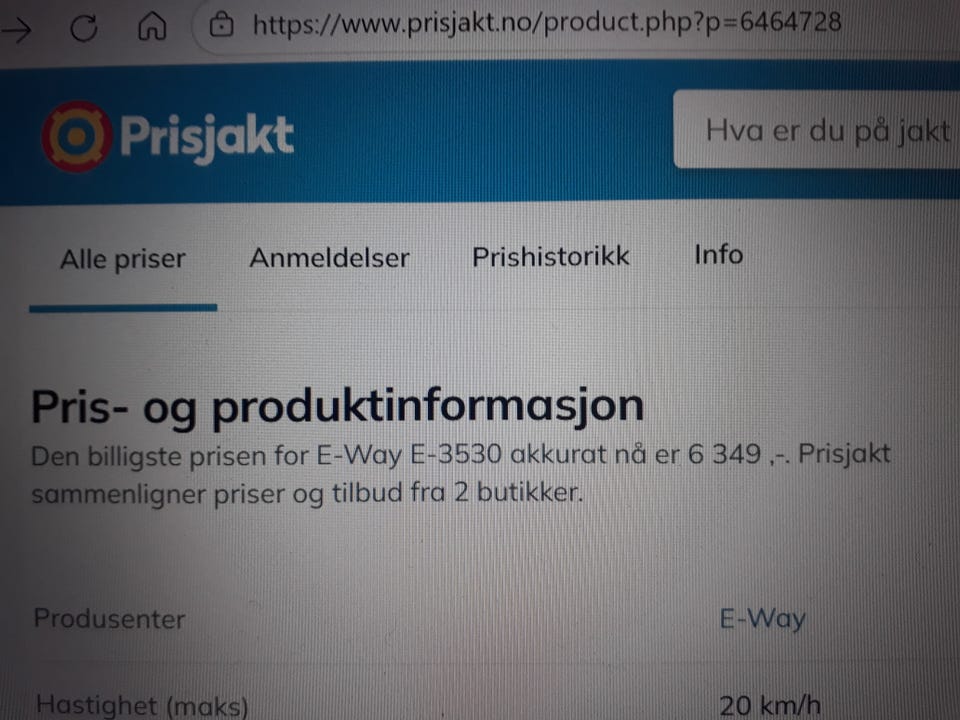Image resolution: width=960 pixels, height=720 pixels.
Task: Show the Info tab
Action: (719, 254)
